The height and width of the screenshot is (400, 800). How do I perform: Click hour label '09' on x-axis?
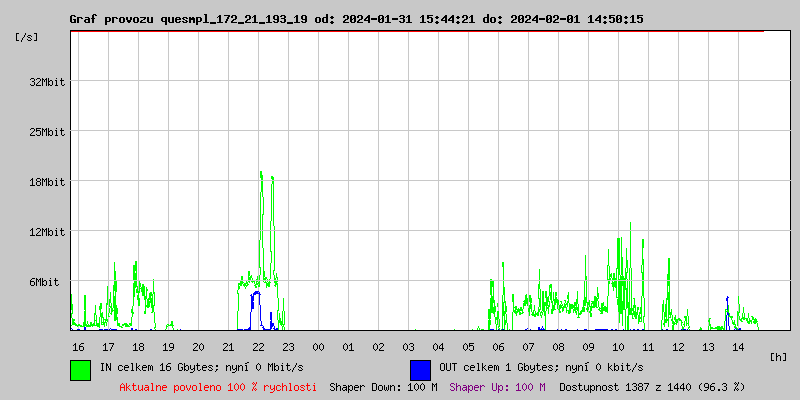[x=588, y=347]
